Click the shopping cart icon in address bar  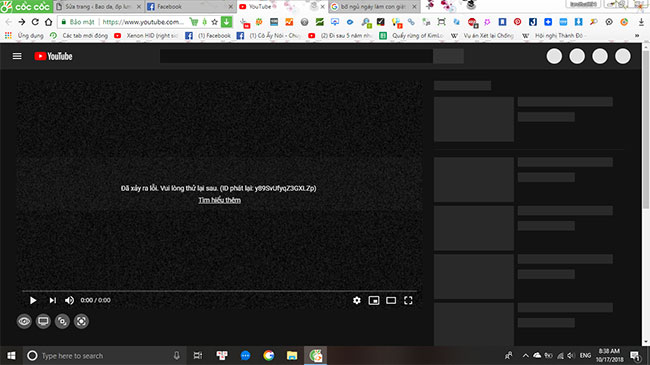(194, 22)
